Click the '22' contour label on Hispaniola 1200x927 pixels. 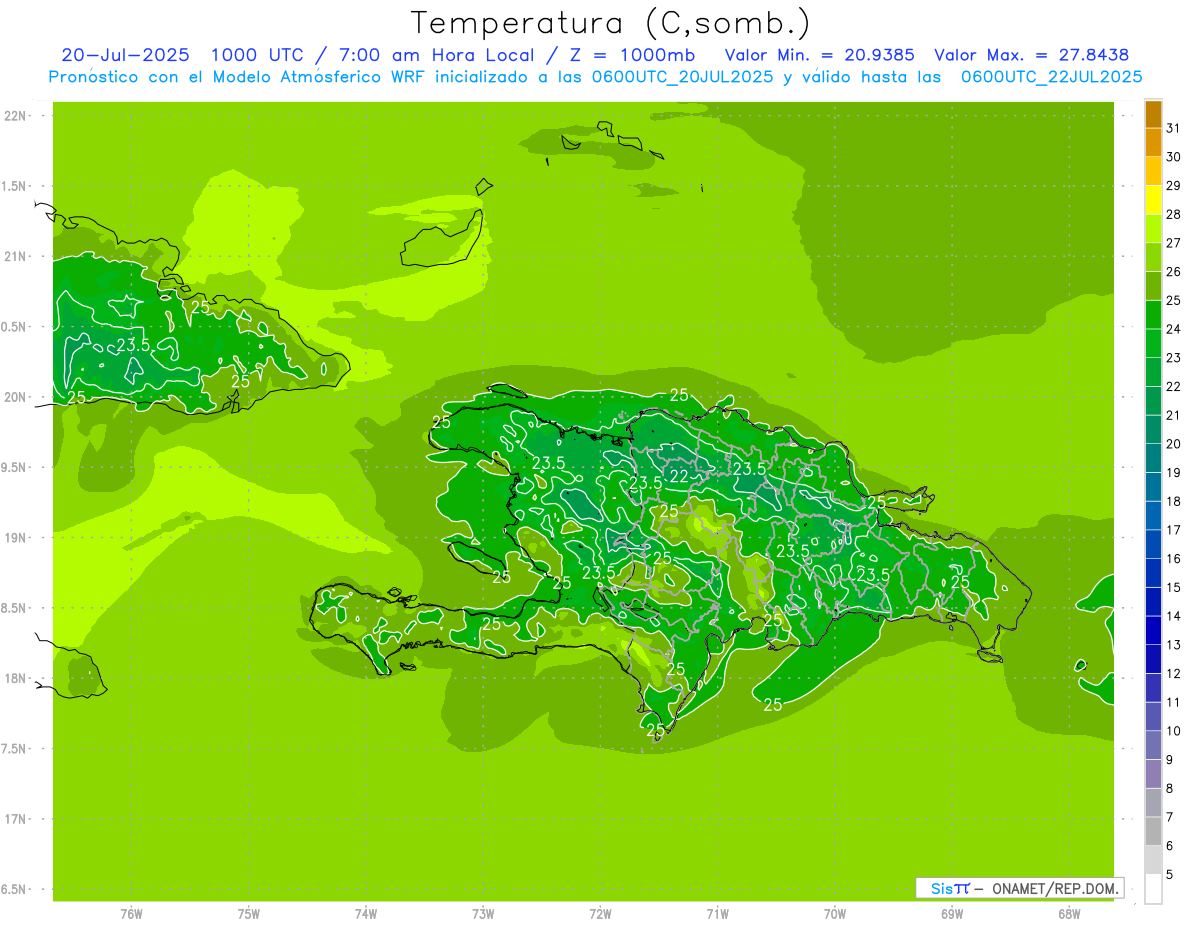[679, 476]
